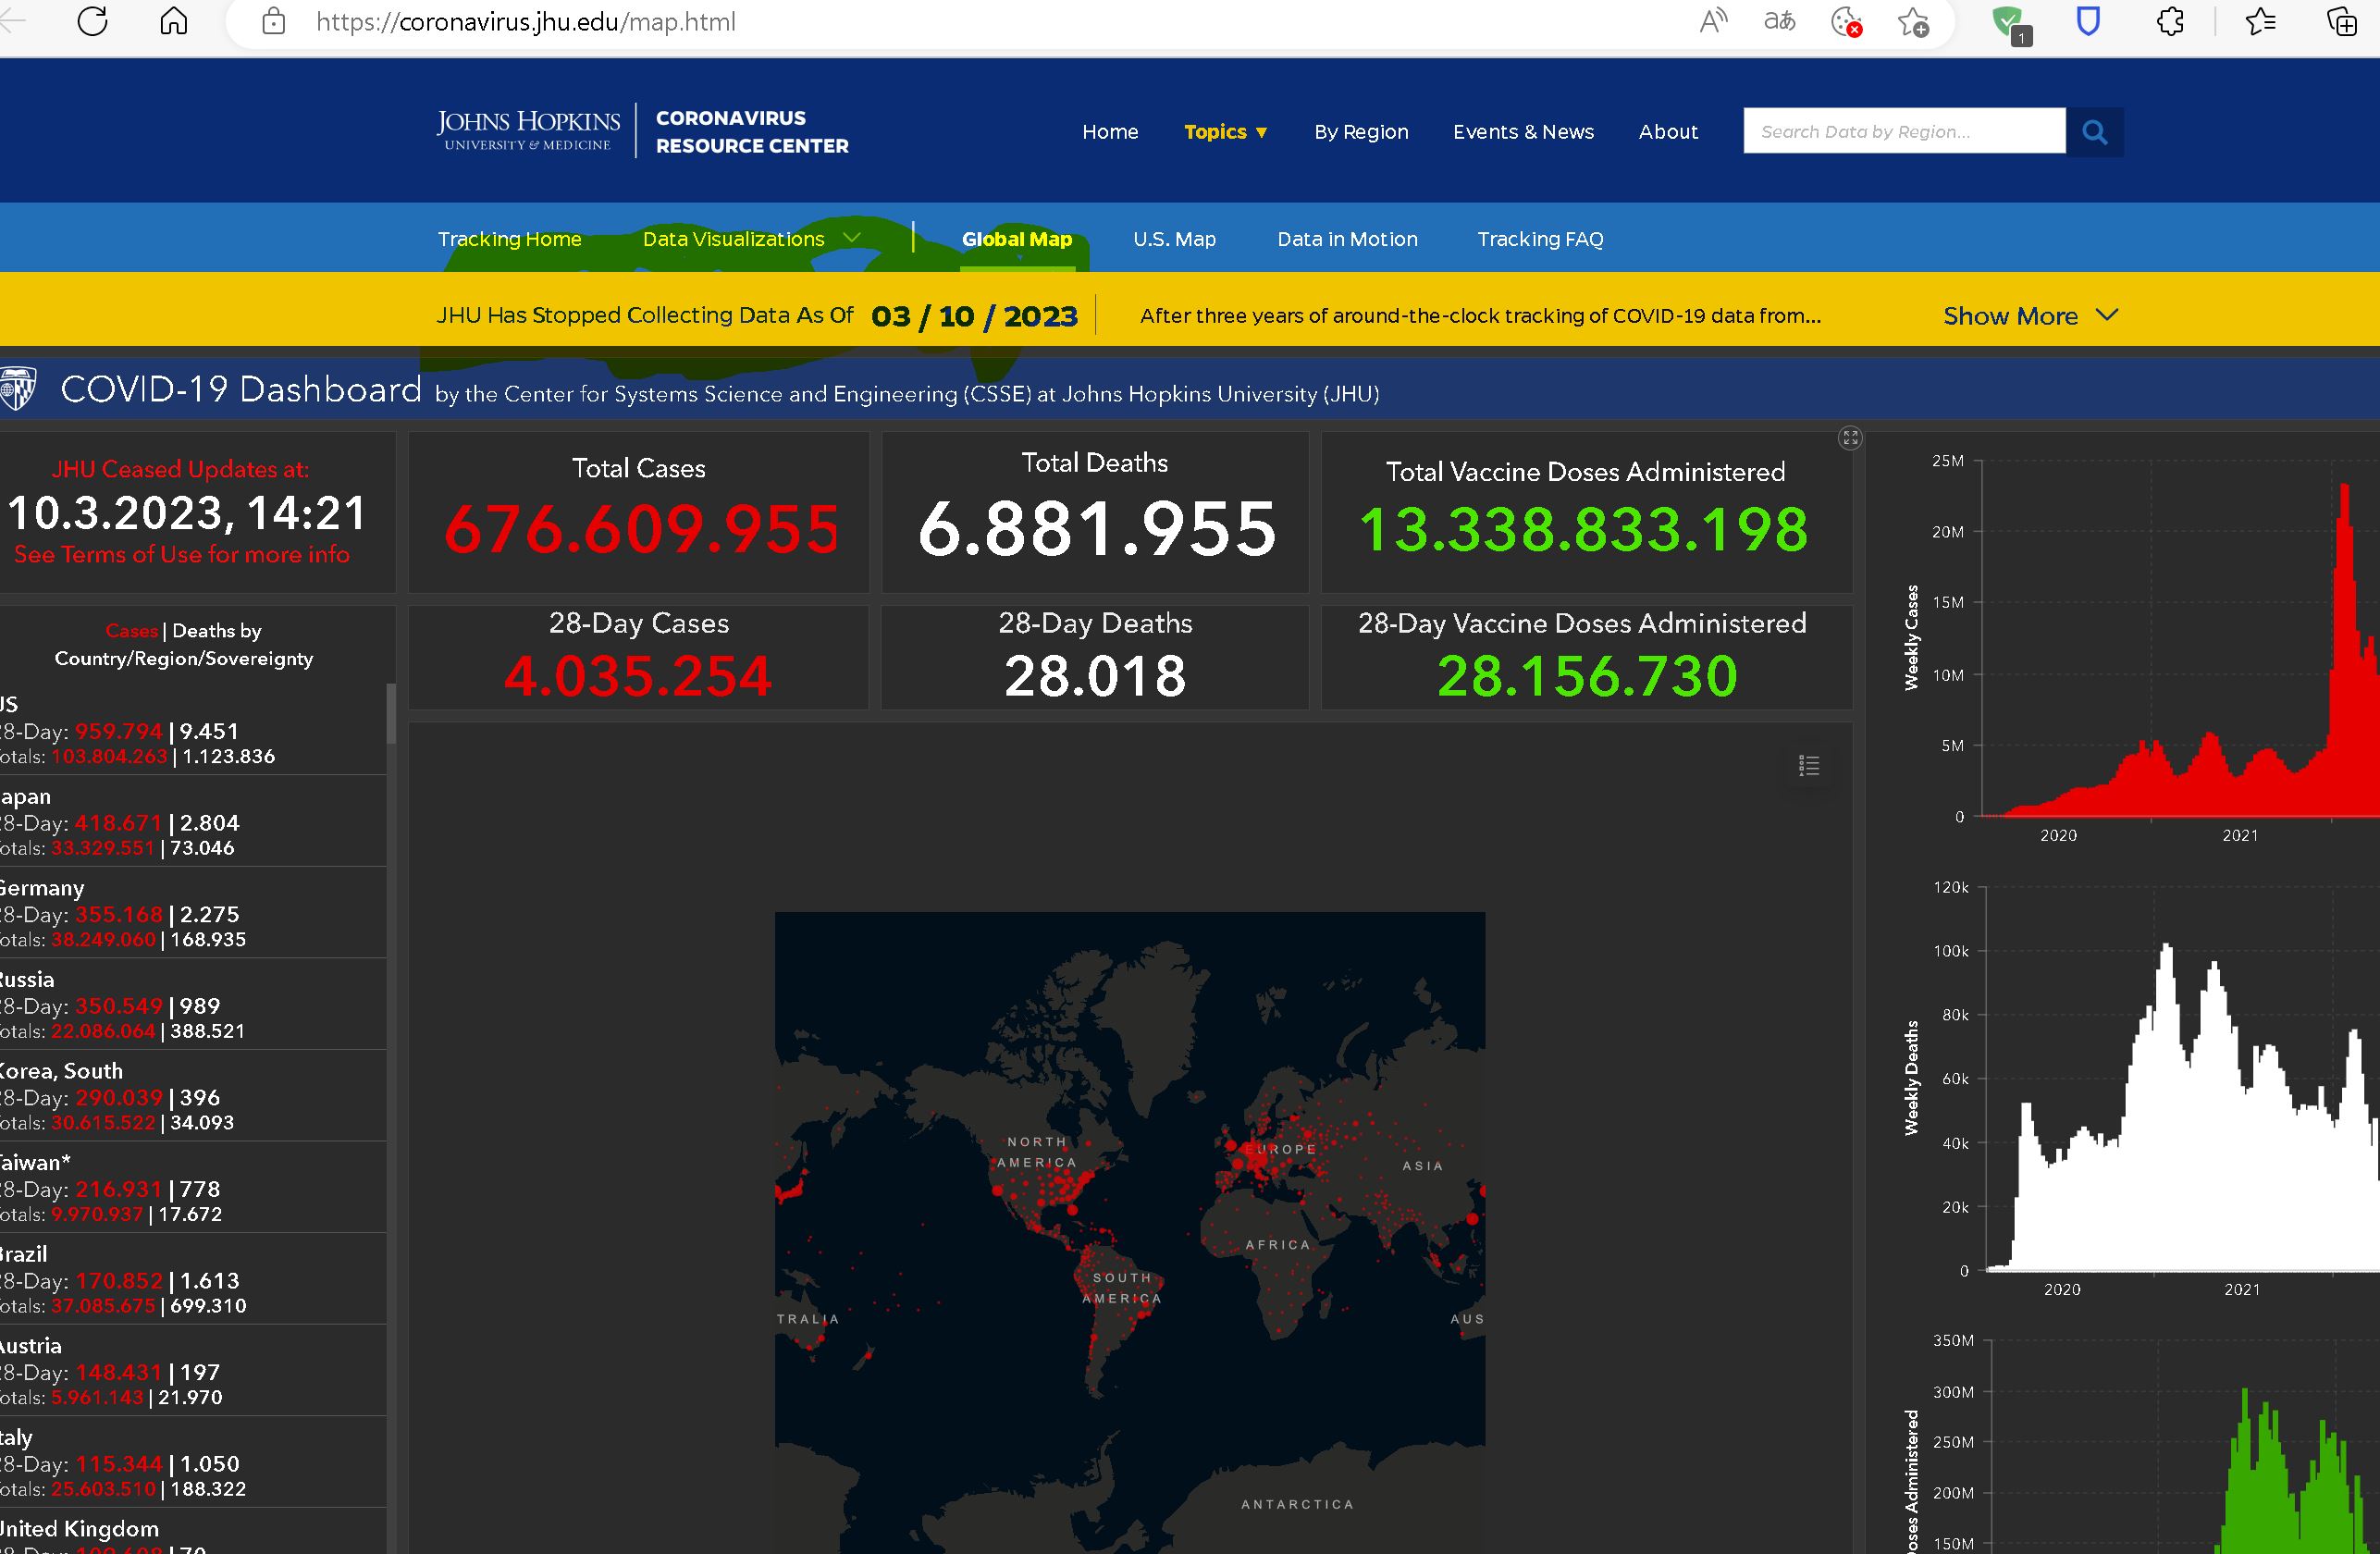Screen dimensions: 2380x1554
Task: Expand the Show More notice
Action: [2030, 316]
